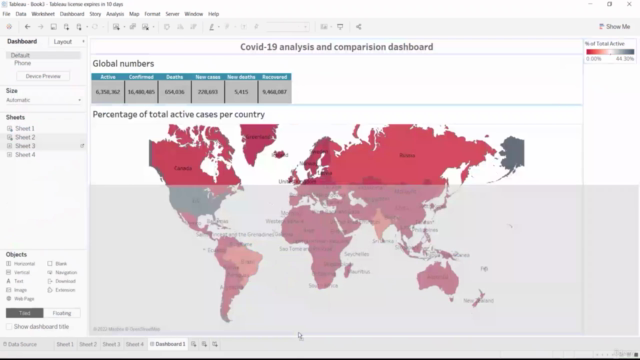Switch to the Layout pane tab

[62, 42]
